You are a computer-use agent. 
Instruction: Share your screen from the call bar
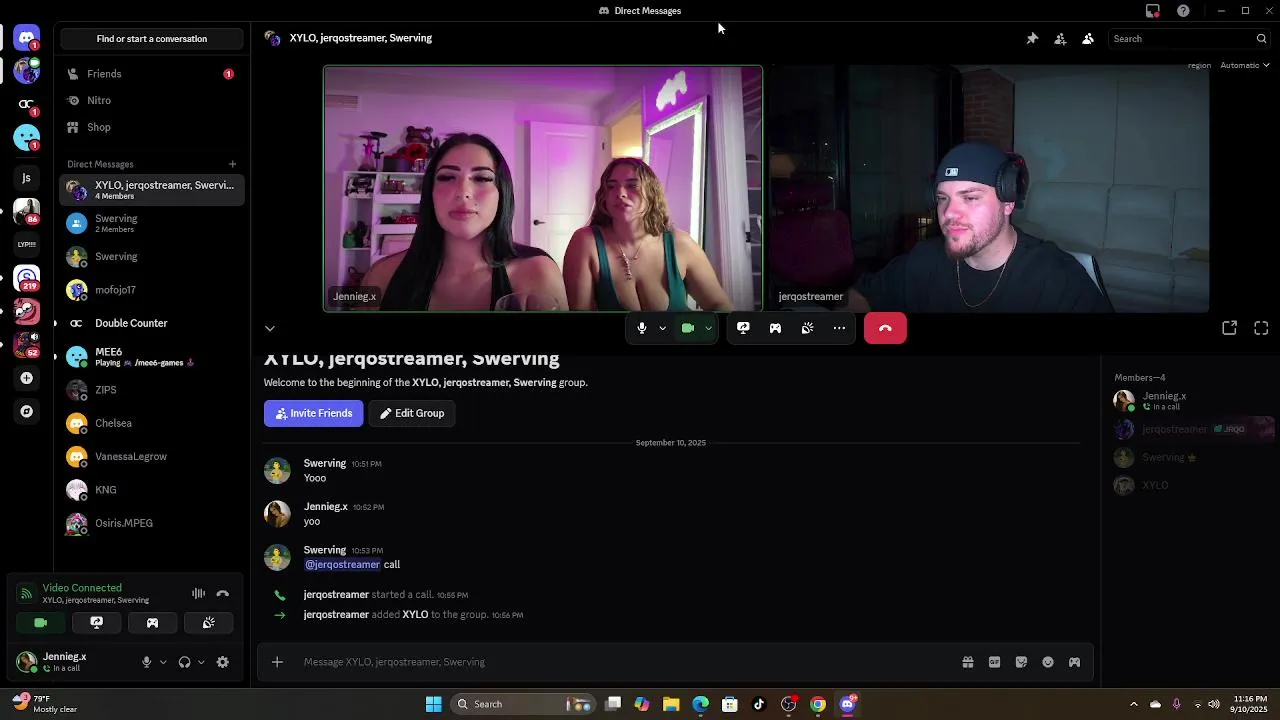click(743, 328)
